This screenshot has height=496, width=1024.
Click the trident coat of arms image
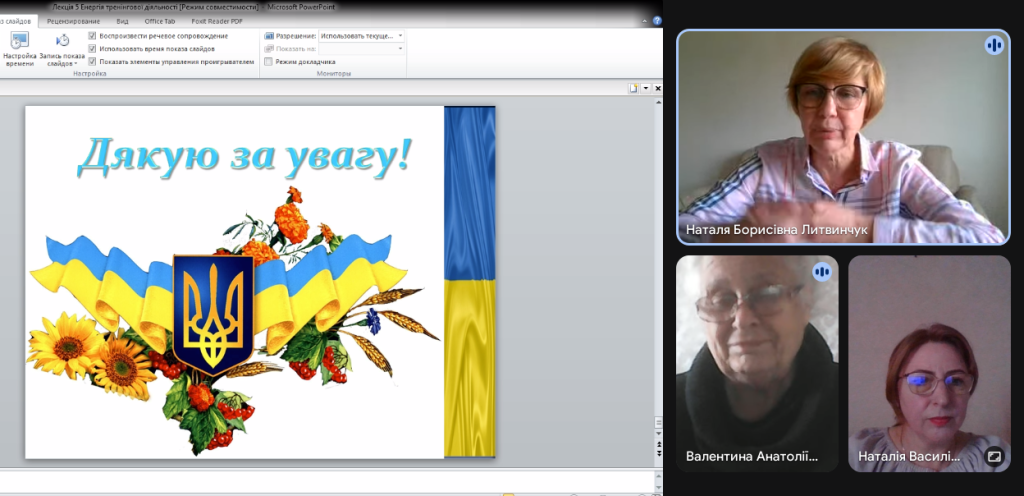213,315
